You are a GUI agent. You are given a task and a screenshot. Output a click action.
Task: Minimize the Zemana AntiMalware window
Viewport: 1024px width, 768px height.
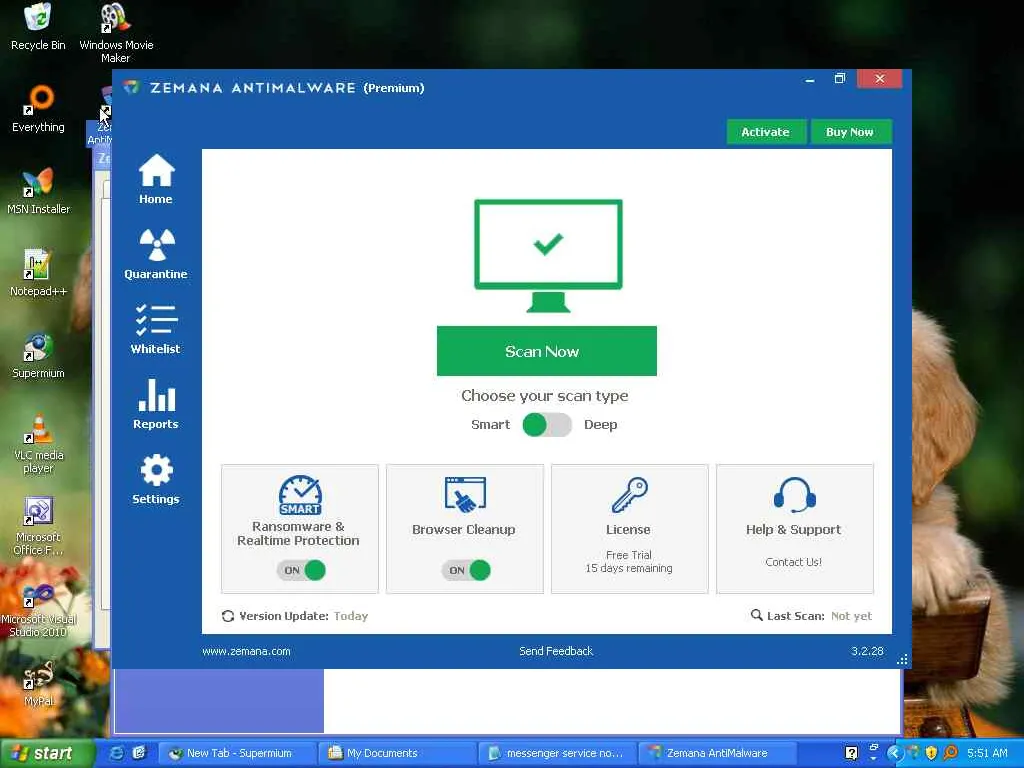810,80
